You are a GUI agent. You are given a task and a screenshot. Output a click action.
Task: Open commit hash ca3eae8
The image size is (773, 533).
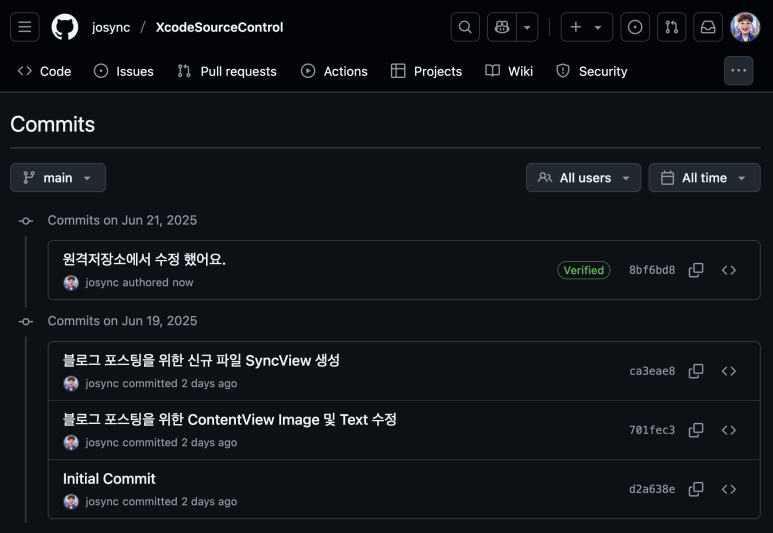(652, 371)
